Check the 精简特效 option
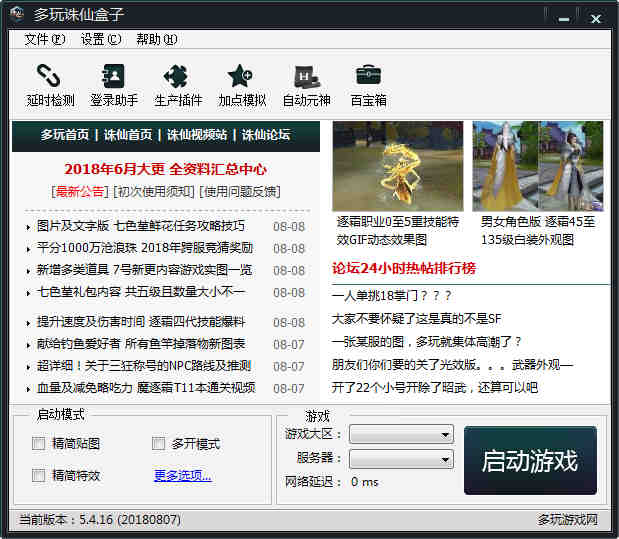Screen dimensions: 619x539 click(39, 475)
